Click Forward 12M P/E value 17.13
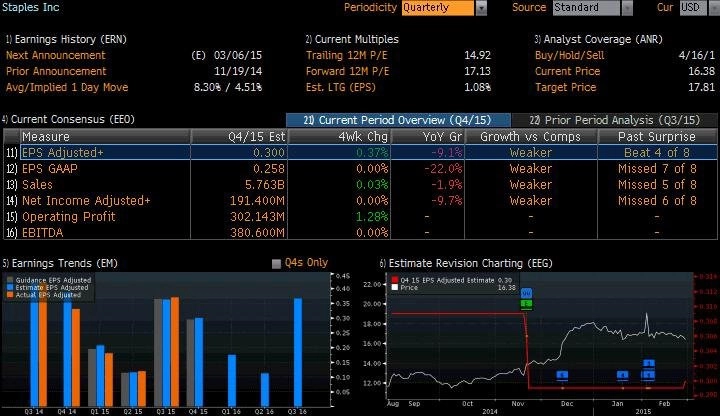720x416 pixels. click(478, 72)
